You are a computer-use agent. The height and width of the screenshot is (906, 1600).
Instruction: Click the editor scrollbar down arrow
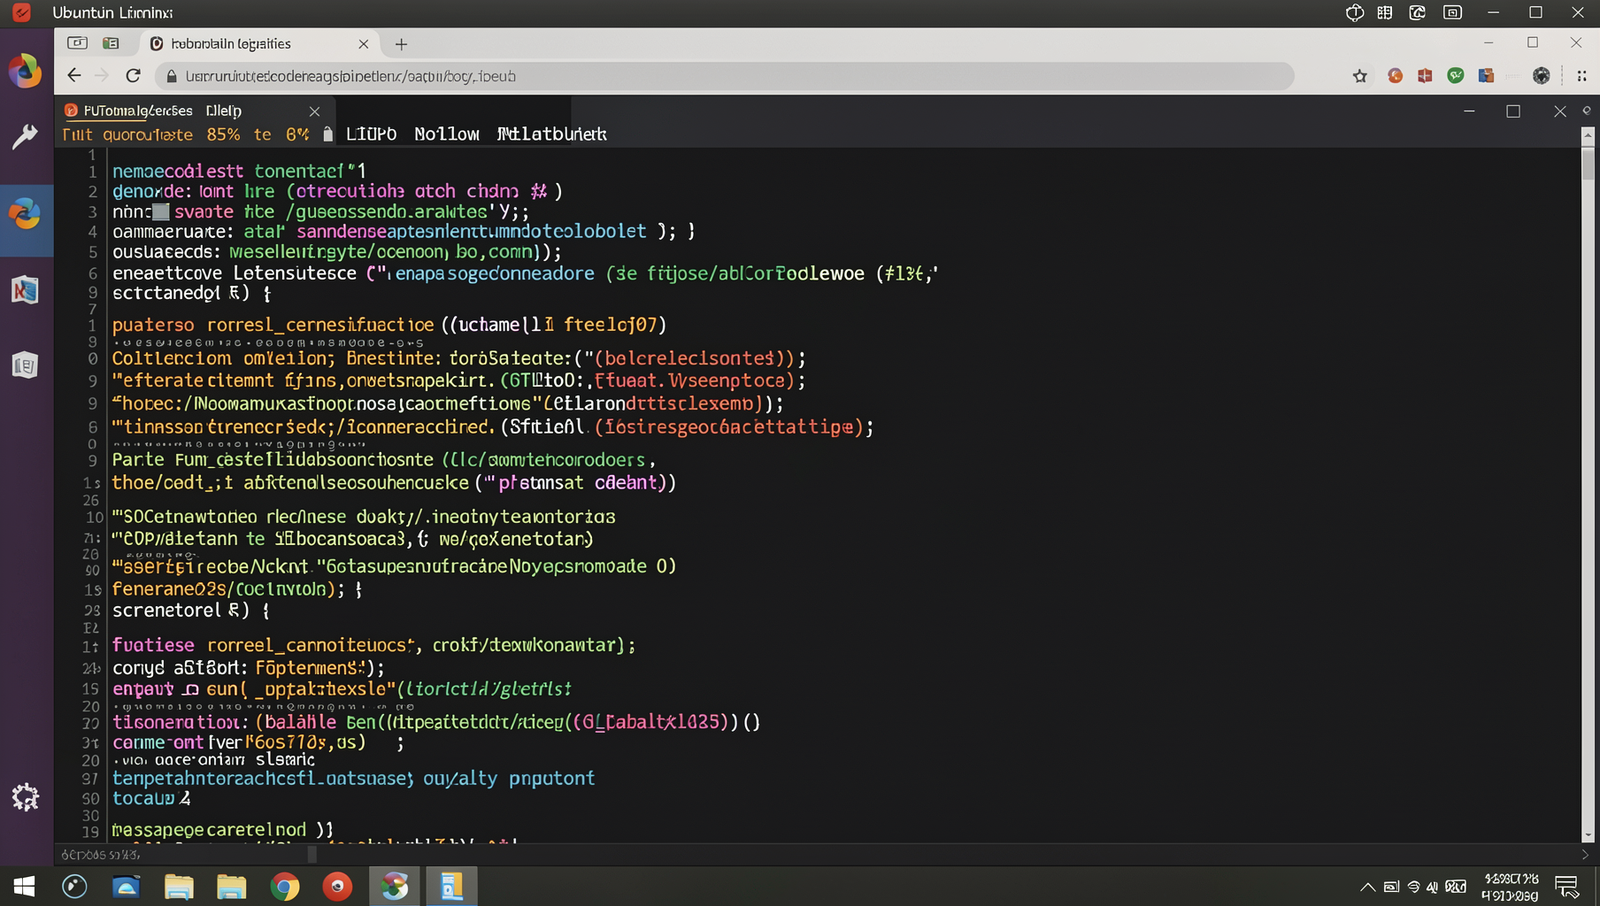click(1588, 834)
